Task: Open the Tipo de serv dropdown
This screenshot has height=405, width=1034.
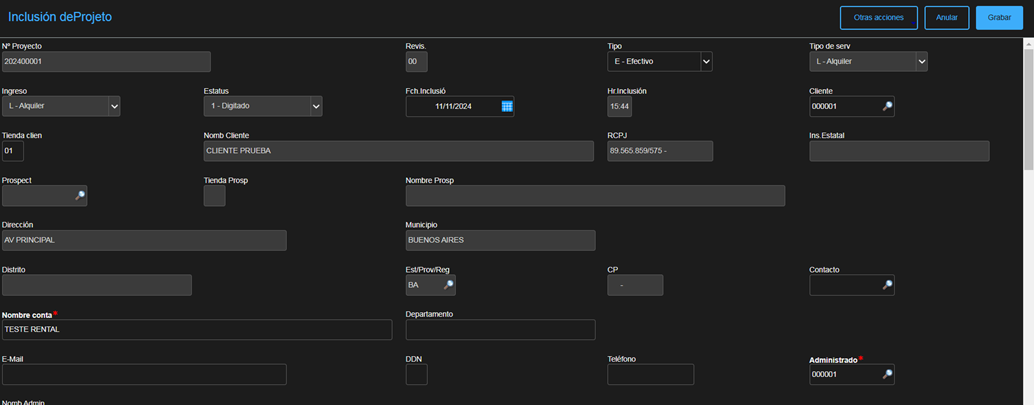Action: [921, 62]
